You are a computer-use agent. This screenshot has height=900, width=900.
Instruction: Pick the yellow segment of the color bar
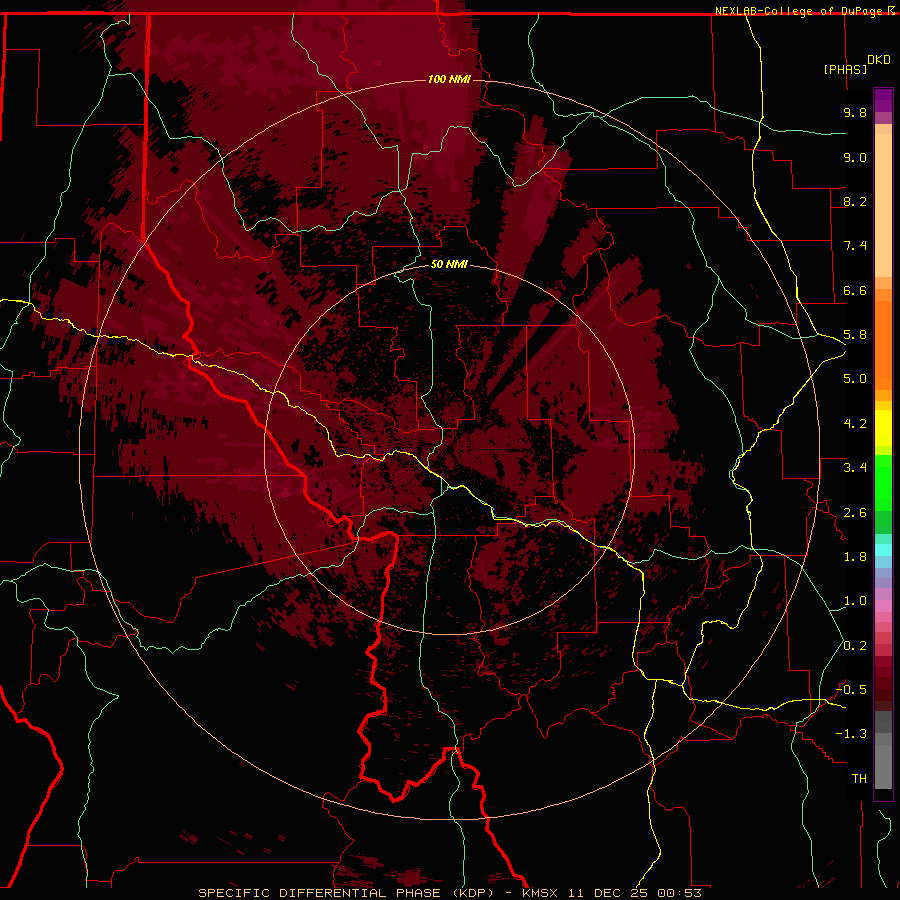(883, 428)
